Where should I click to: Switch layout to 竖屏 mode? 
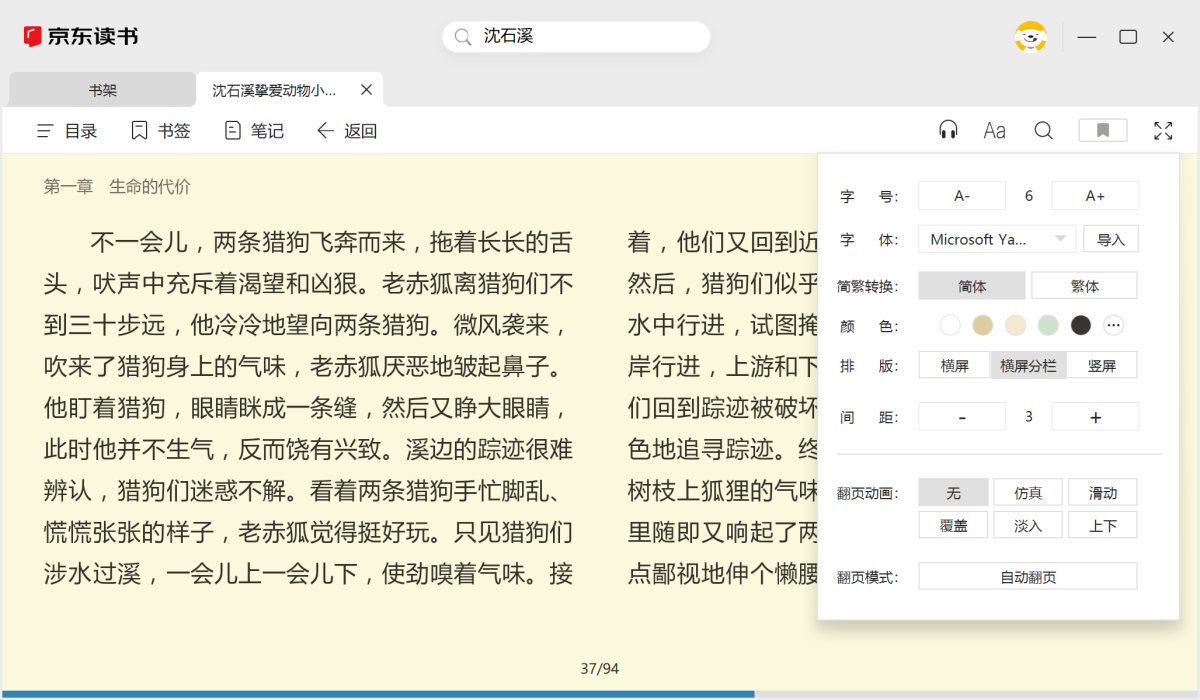coord(1101,365)
